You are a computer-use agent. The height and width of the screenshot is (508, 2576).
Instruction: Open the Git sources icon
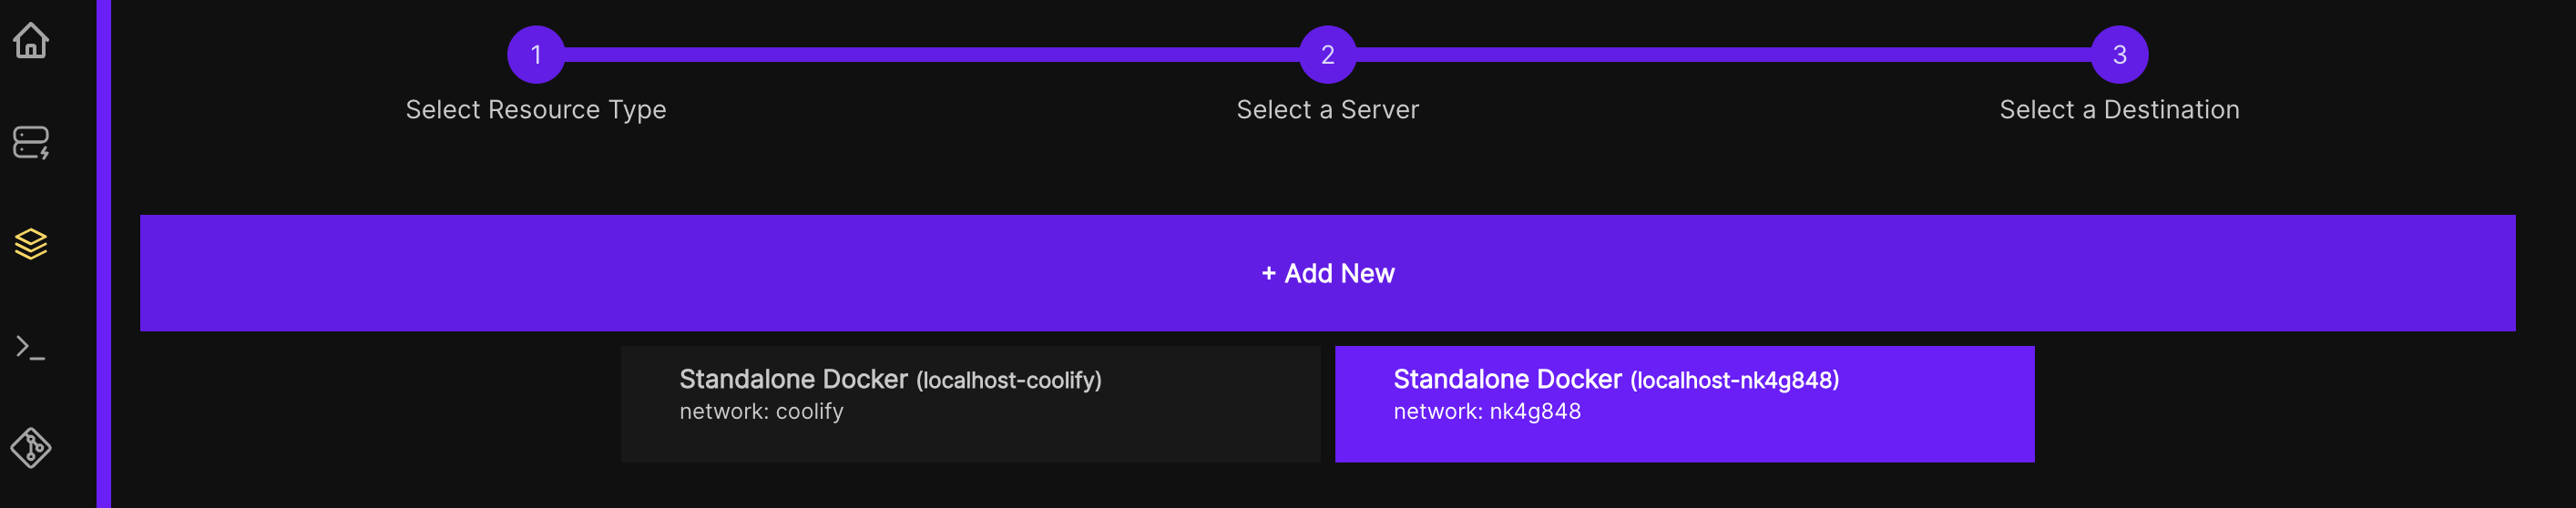(31, 447)
